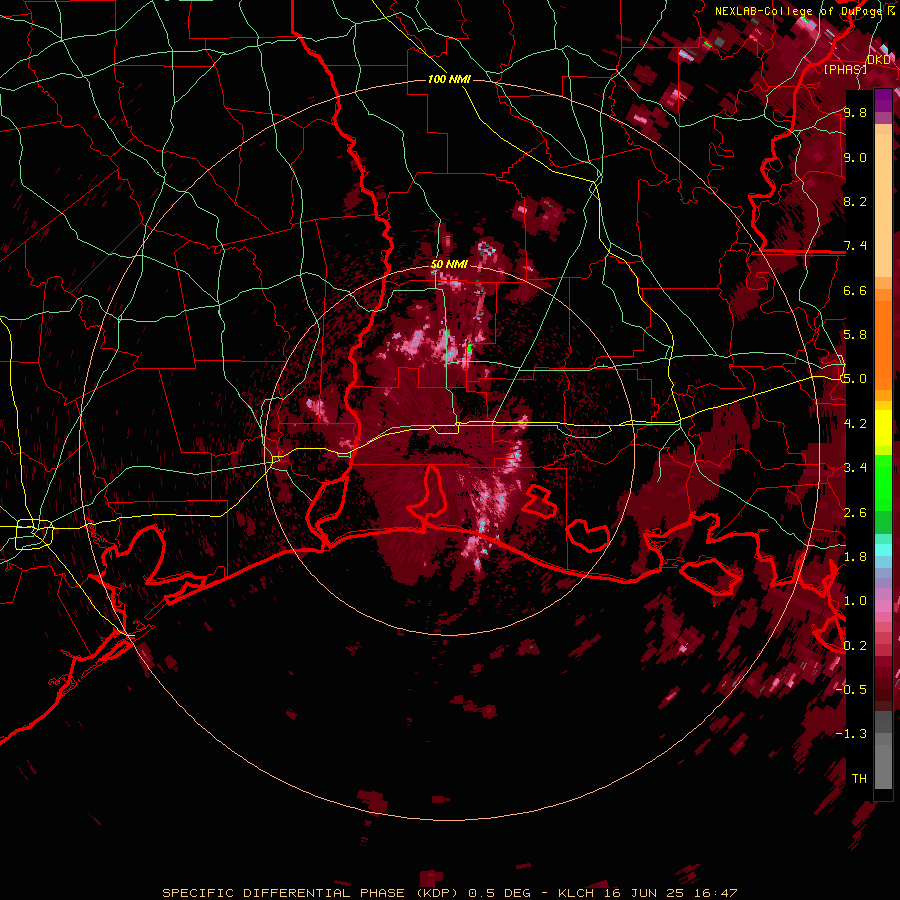This screenshot has width=900, height=900.
Task: Click the Specific Differential Phase caption text
Action: coord(449,893)
